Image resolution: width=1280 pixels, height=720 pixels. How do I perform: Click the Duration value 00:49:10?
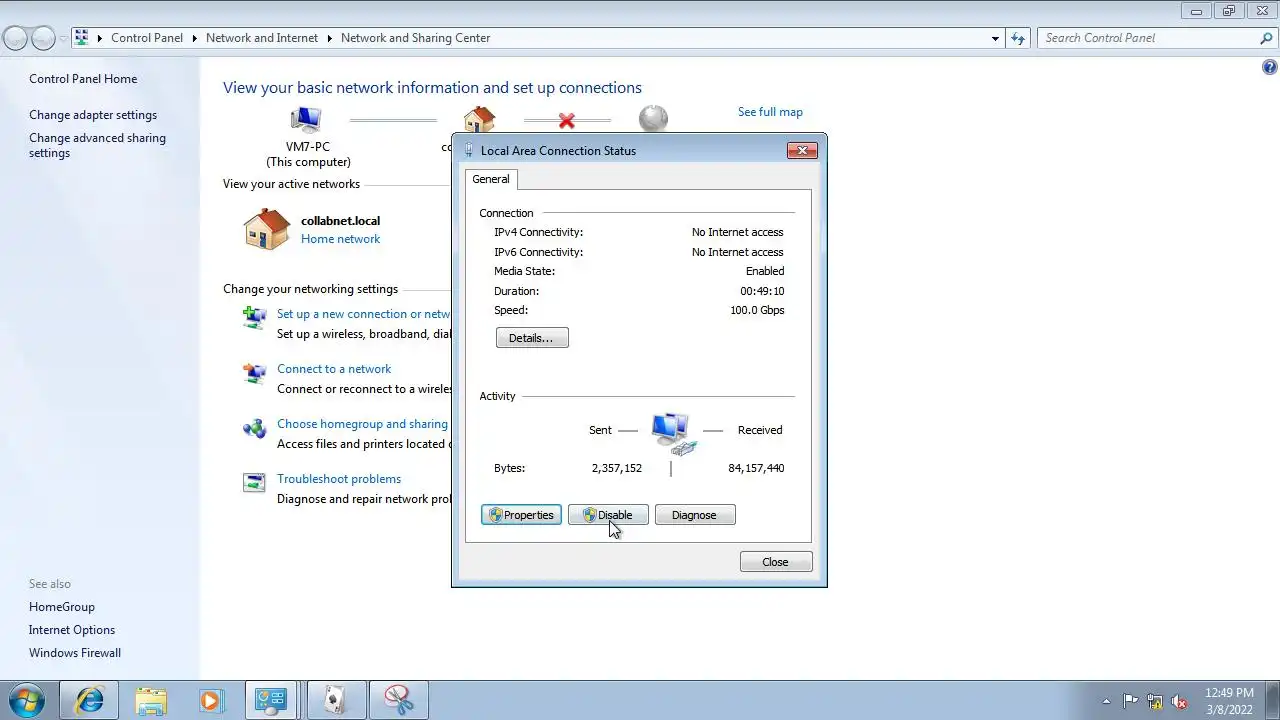click(x=762, y=291)
